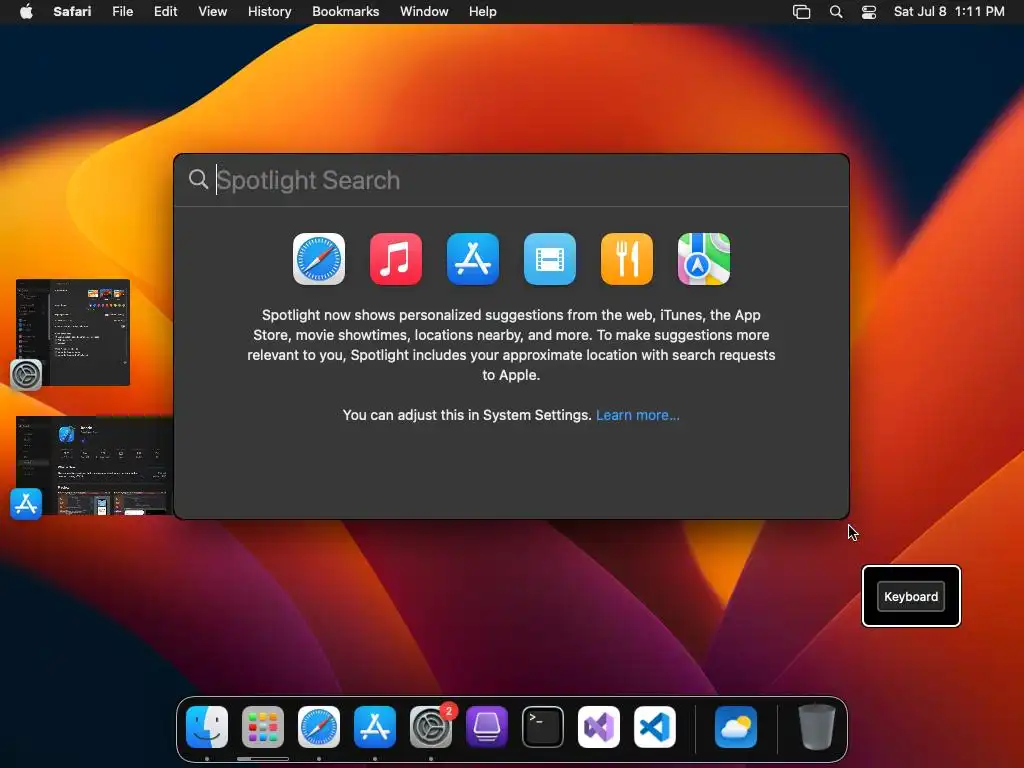1024x768 pixels.
Task: Open Music app from Spotlight suggestions
Action: point(396,259)
